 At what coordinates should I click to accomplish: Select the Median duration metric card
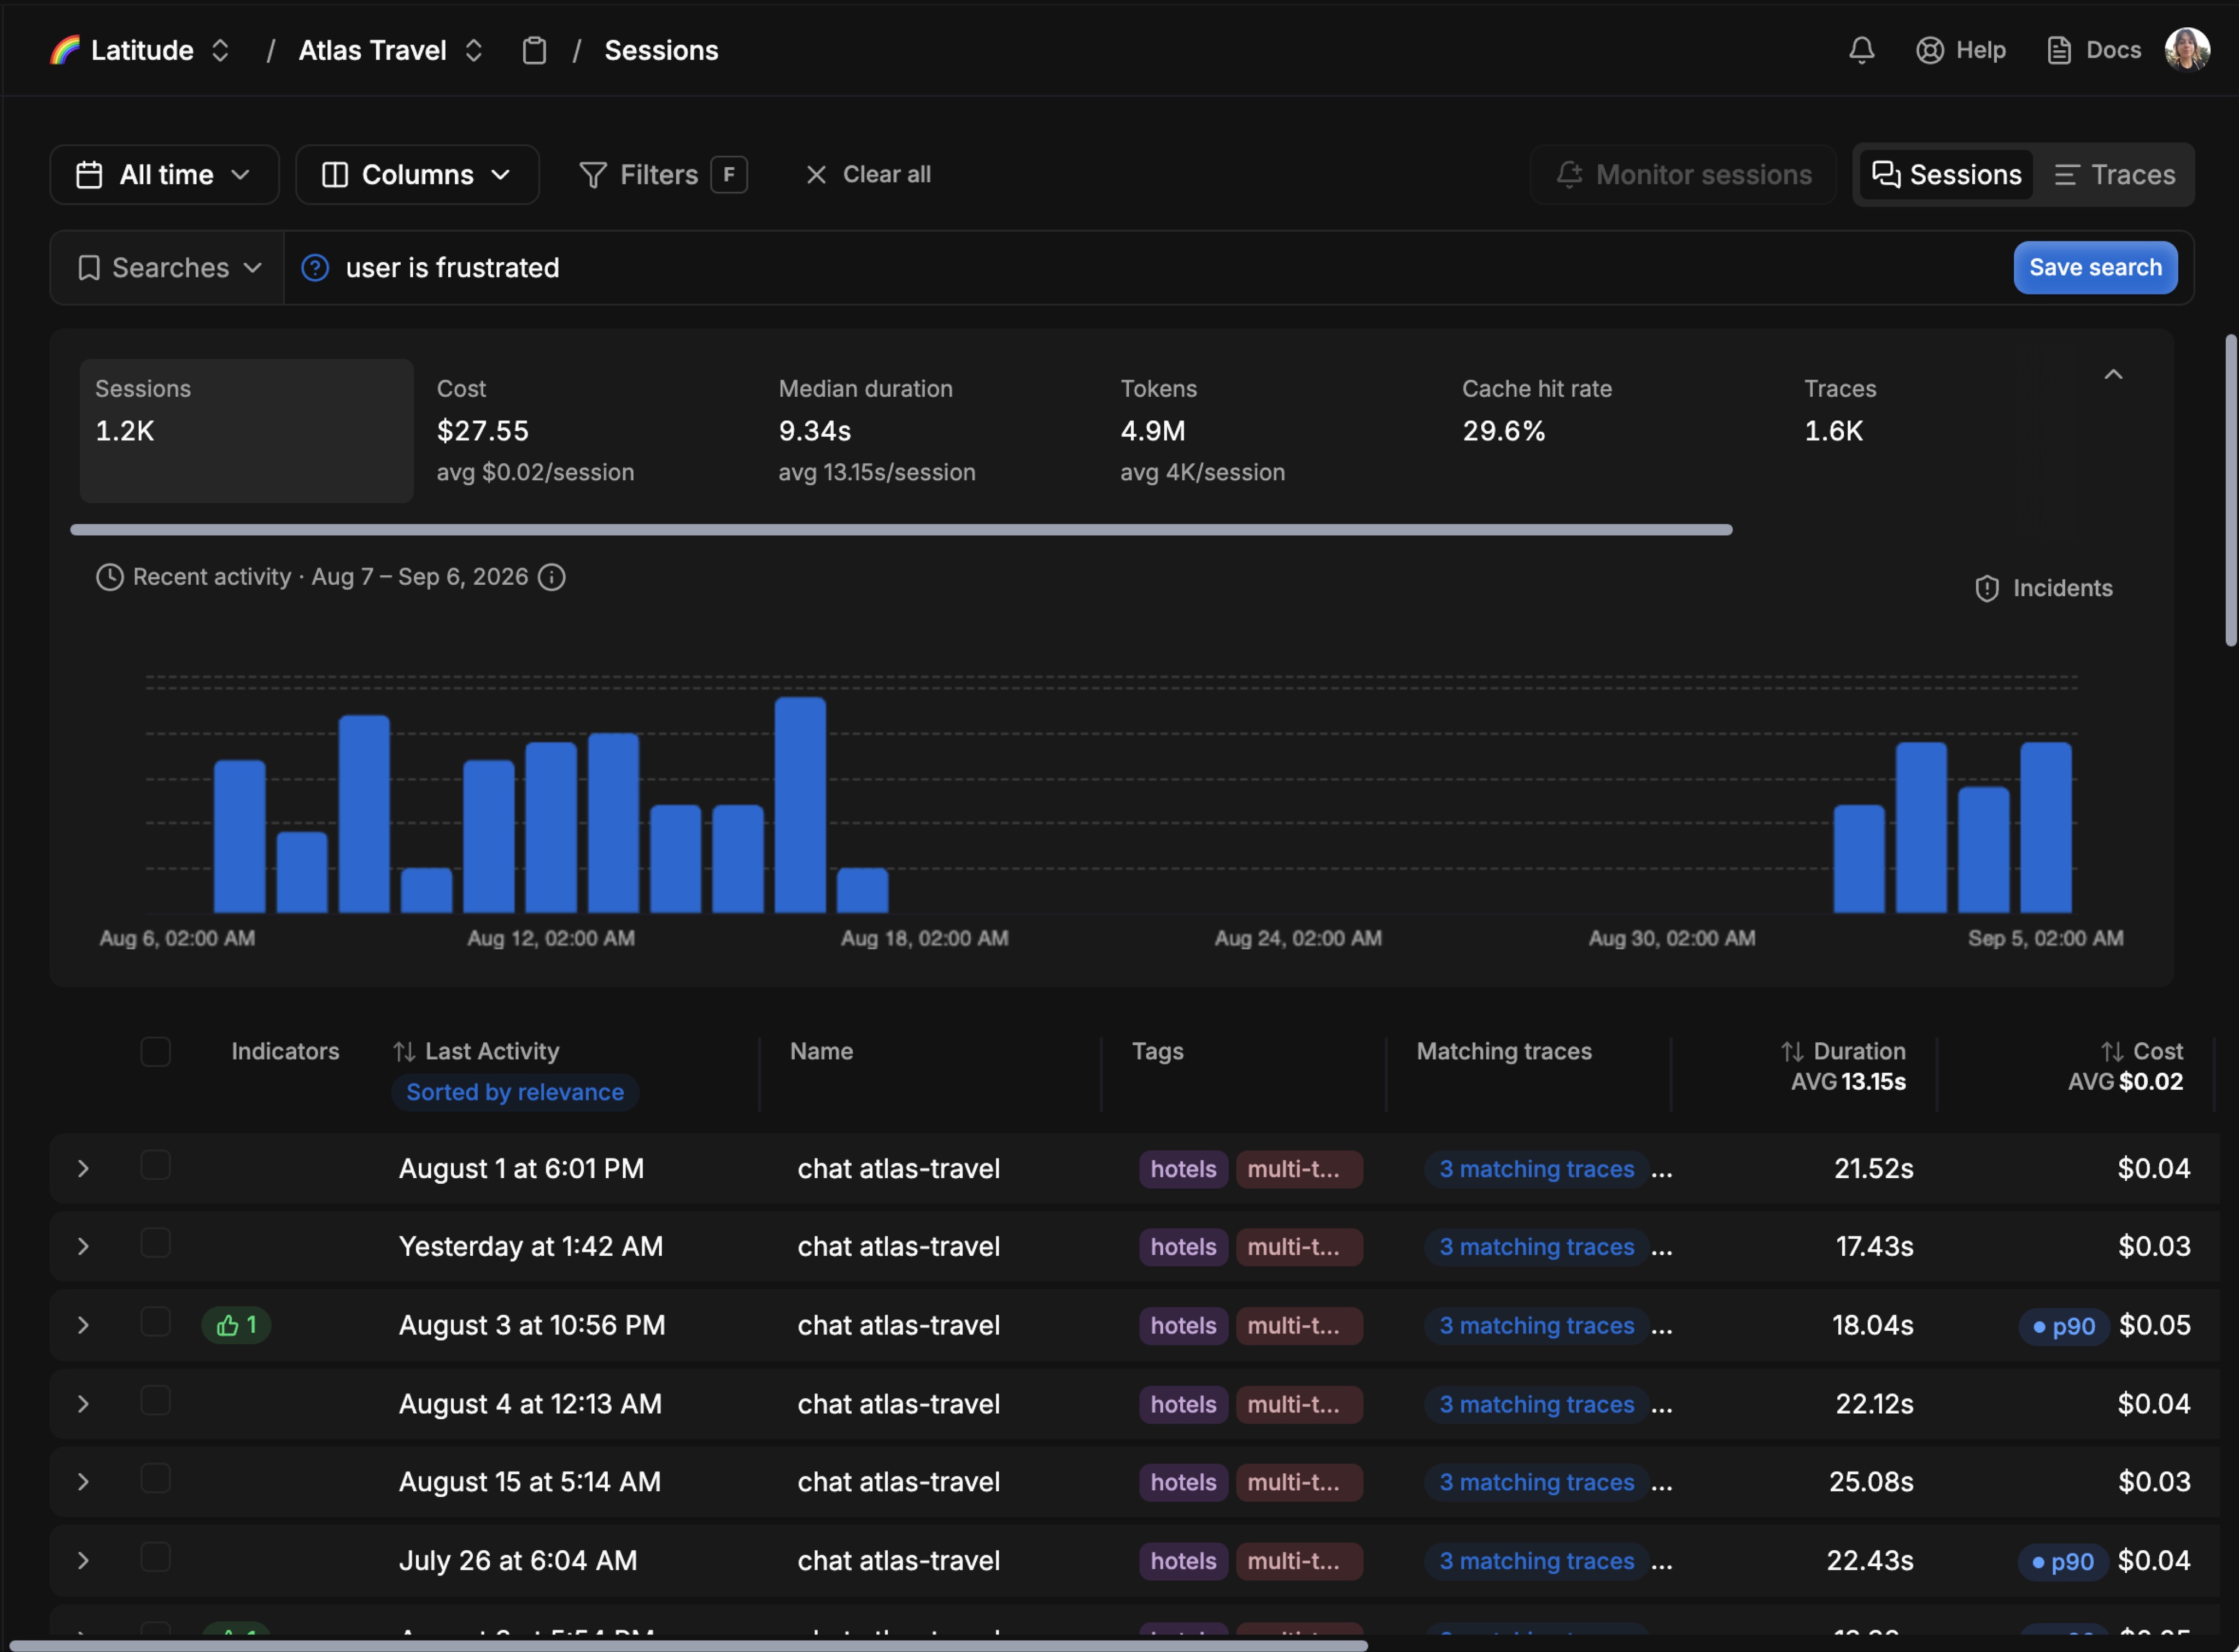pos(930,431)
